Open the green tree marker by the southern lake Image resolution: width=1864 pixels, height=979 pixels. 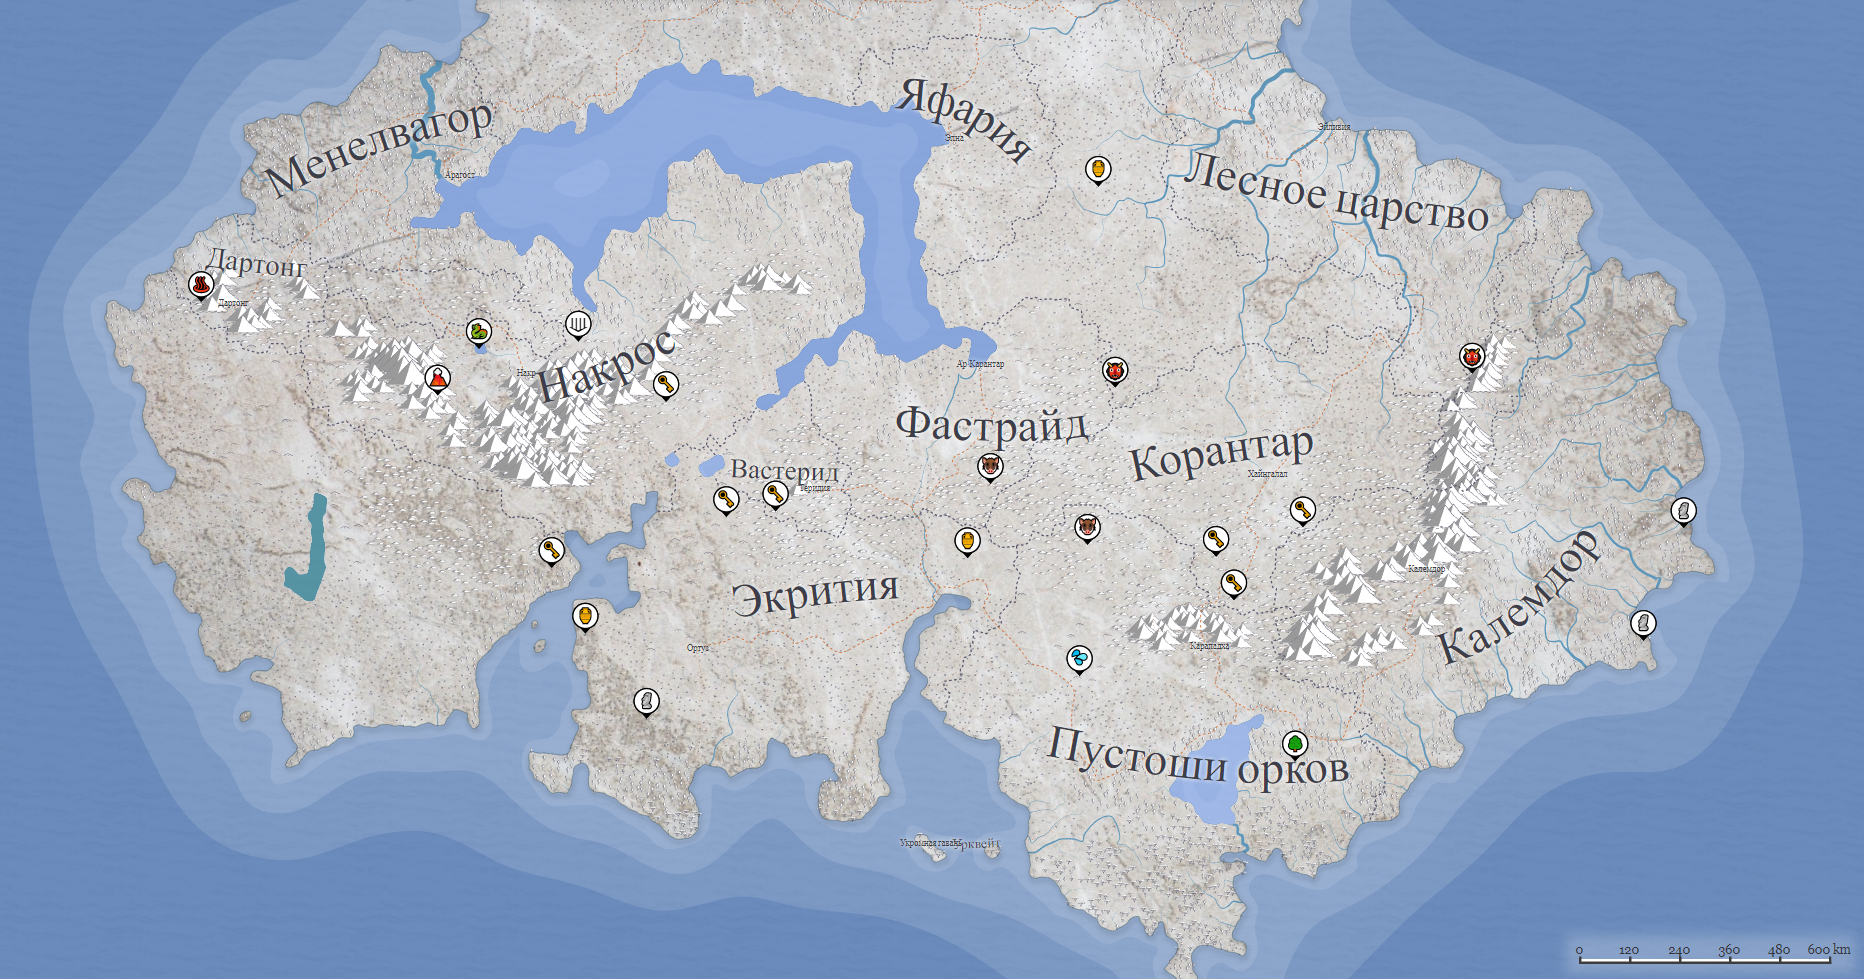pos(1295,744)
